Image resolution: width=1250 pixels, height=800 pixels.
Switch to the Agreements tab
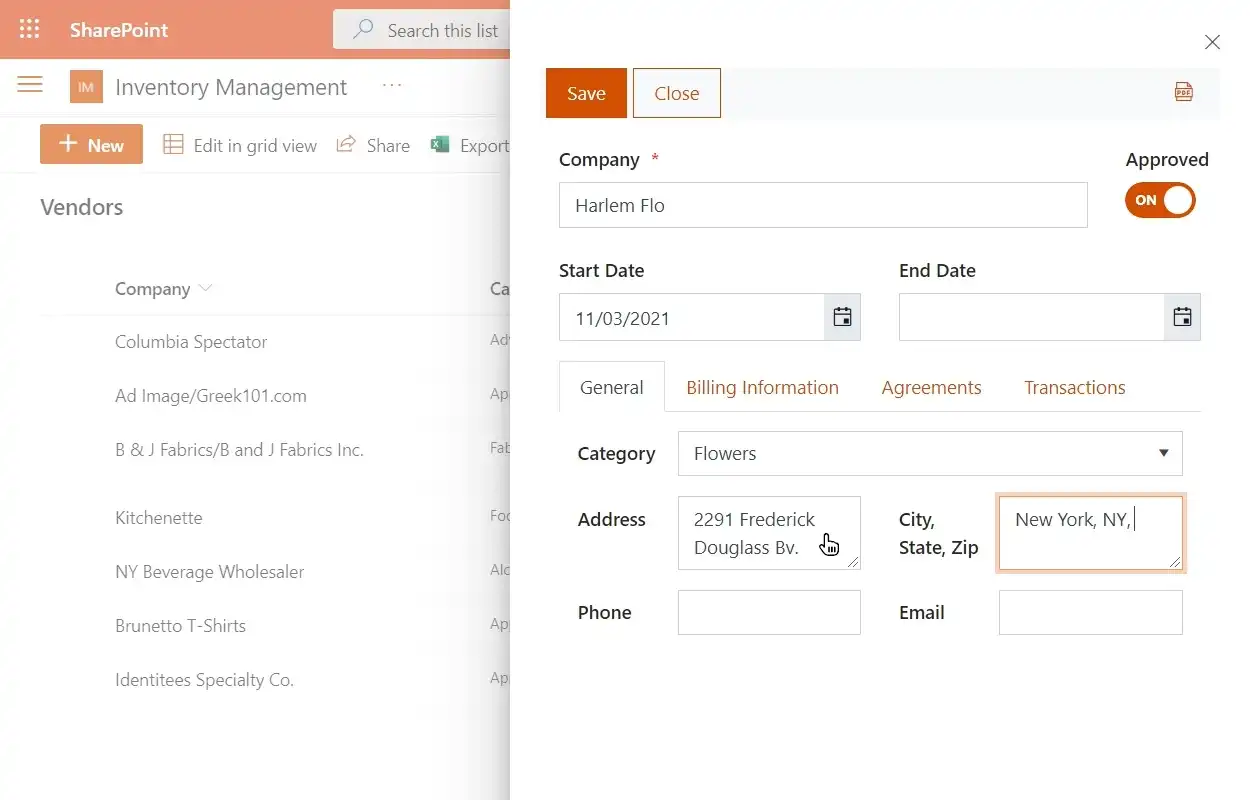coord(931,387)
